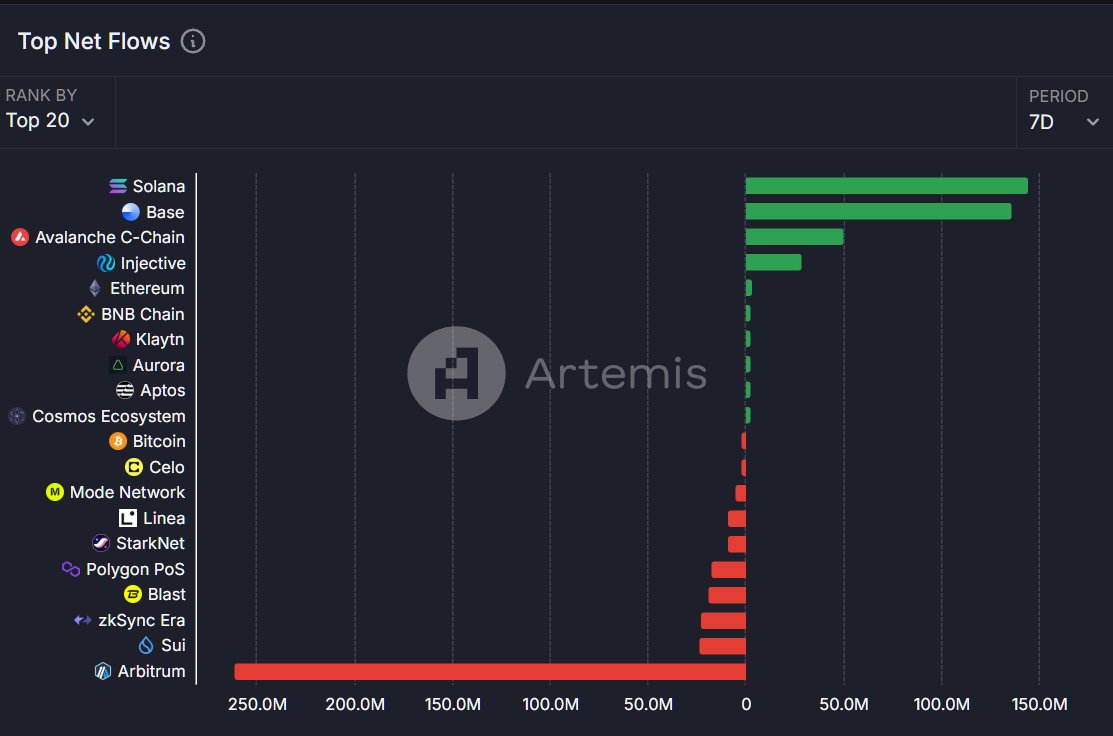Click the red Sui outflow bar

(723, 646)
